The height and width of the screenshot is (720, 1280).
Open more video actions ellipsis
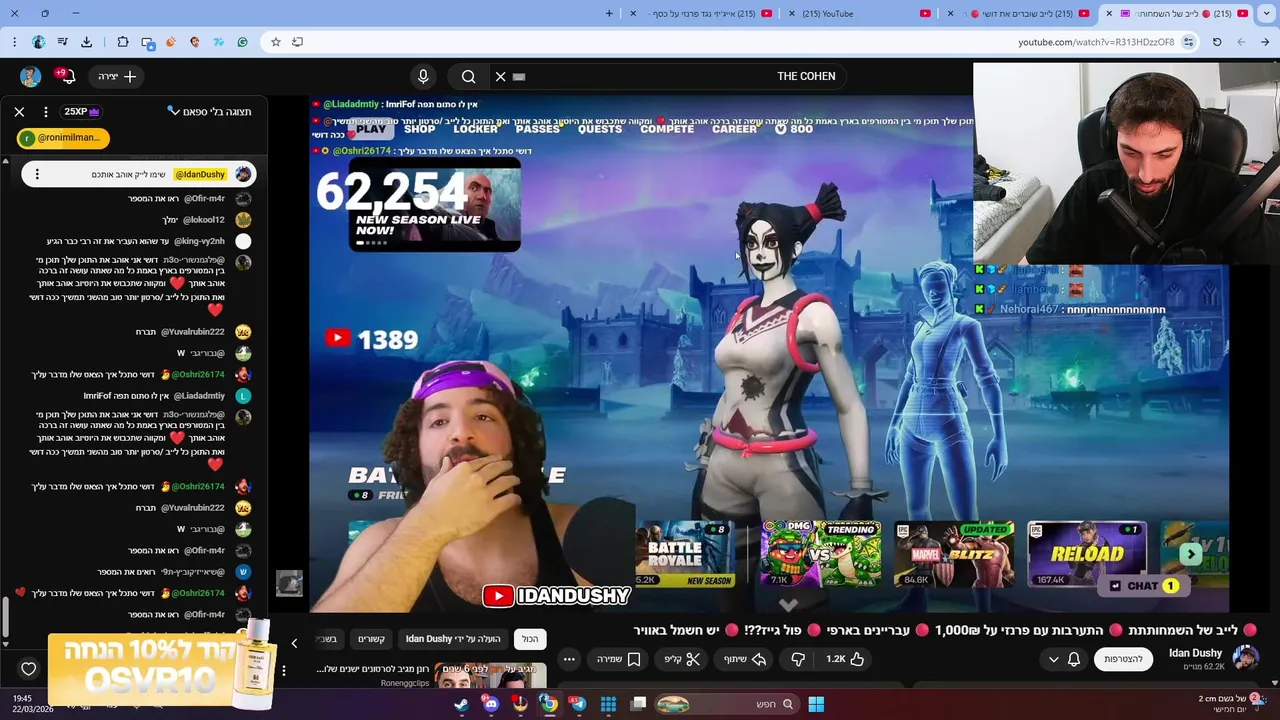[569, 659]
